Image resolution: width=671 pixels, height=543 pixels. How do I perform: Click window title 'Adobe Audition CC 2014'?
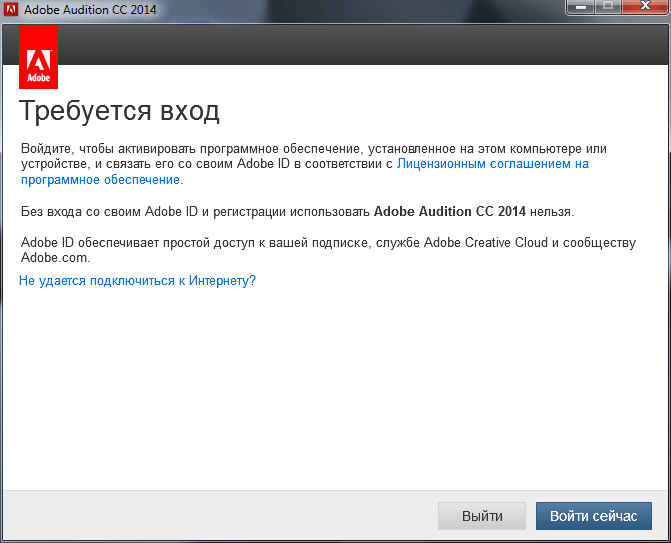(90, 9)
